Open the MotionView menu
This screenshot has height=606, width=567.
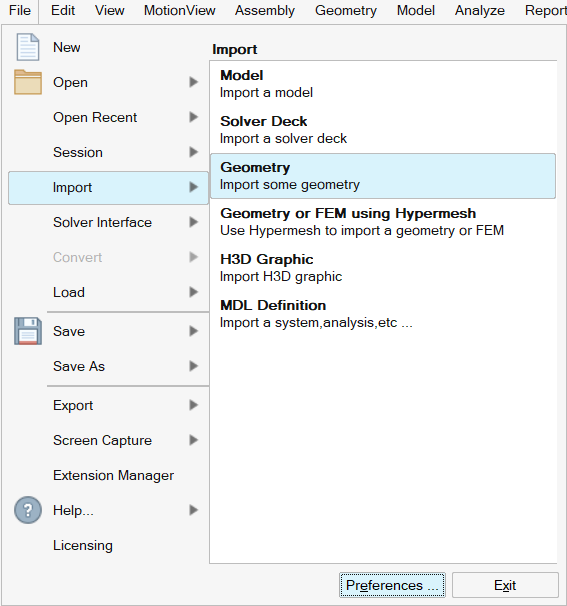(179, 10)
